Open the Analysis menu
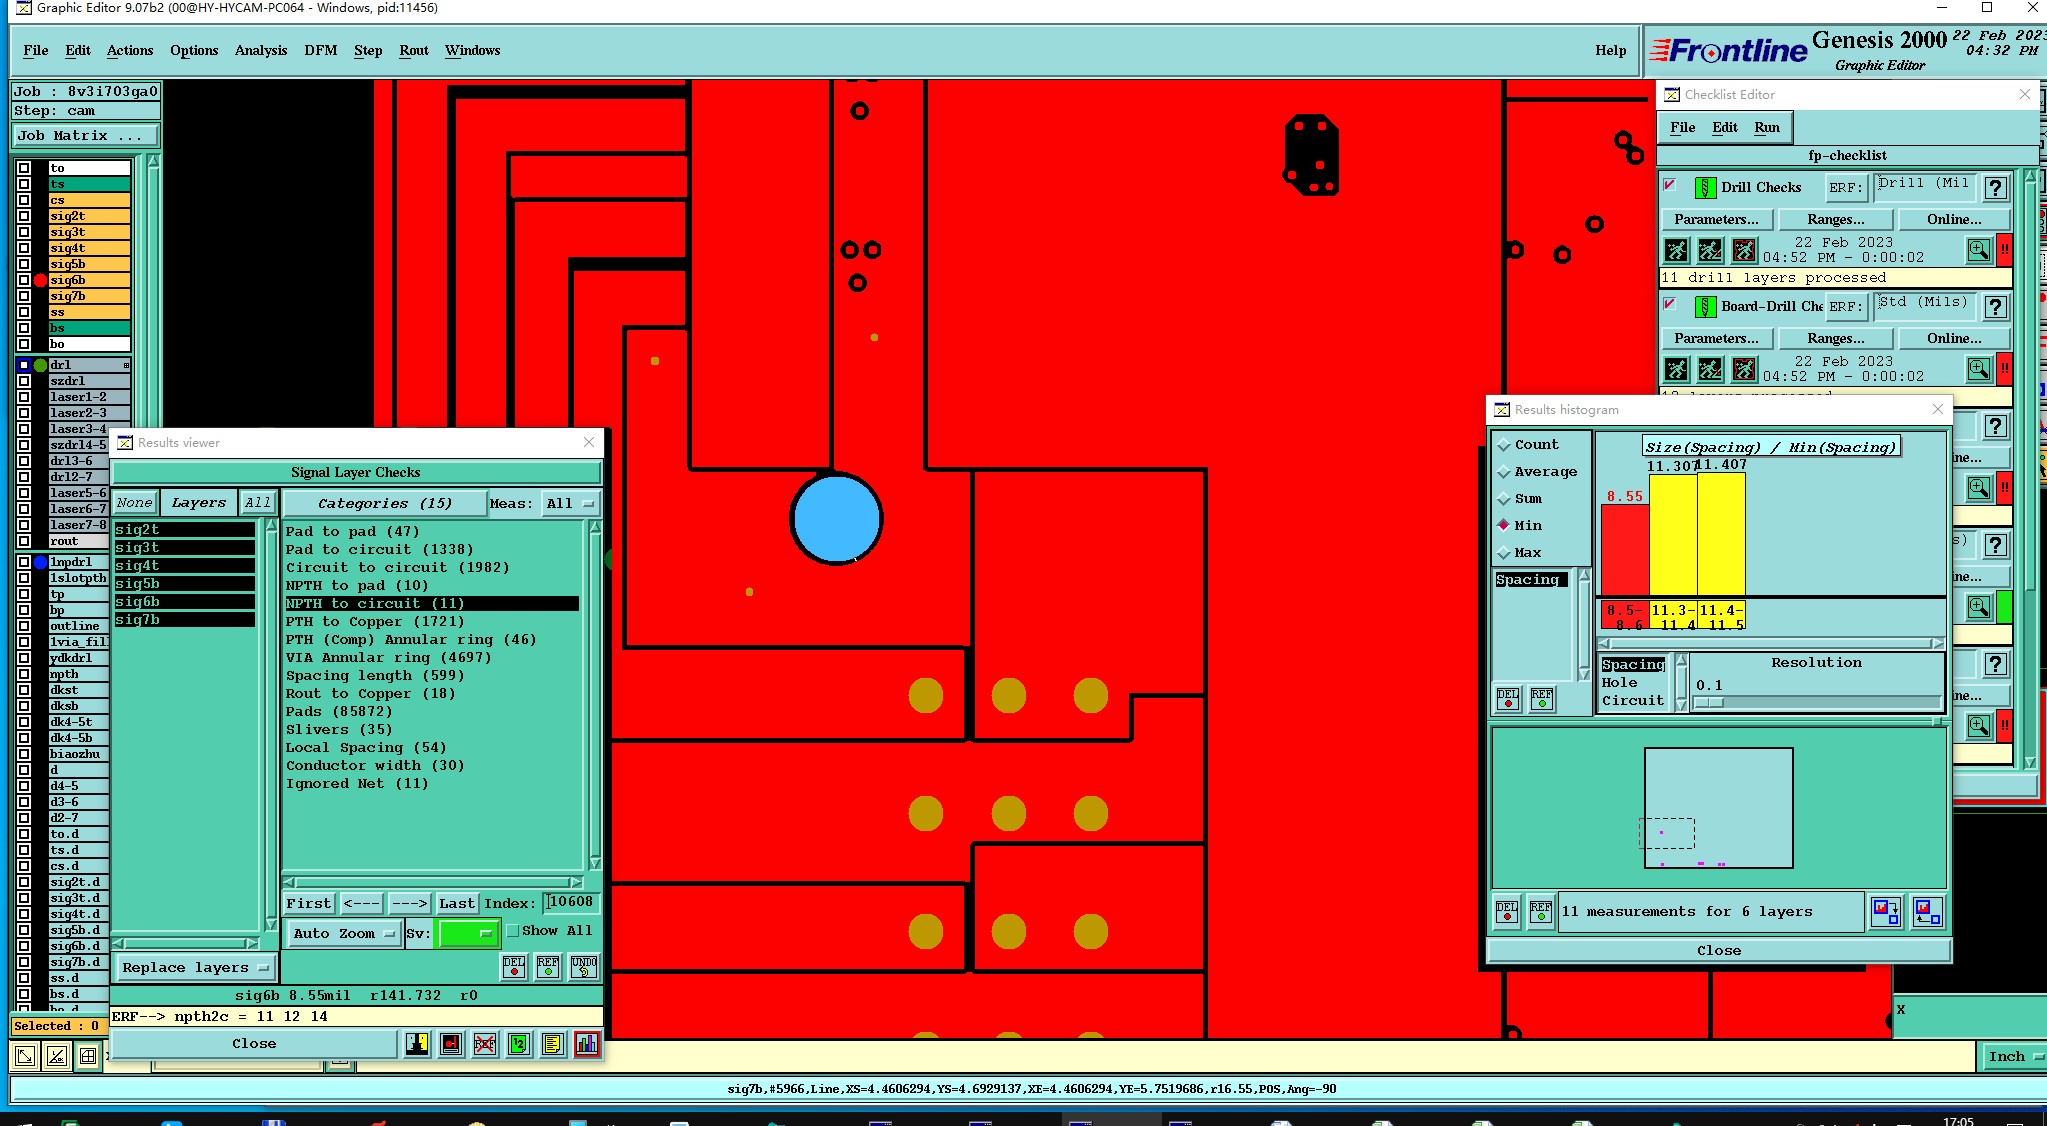The image size is (2047, 1126). click(x=260, y=50)
